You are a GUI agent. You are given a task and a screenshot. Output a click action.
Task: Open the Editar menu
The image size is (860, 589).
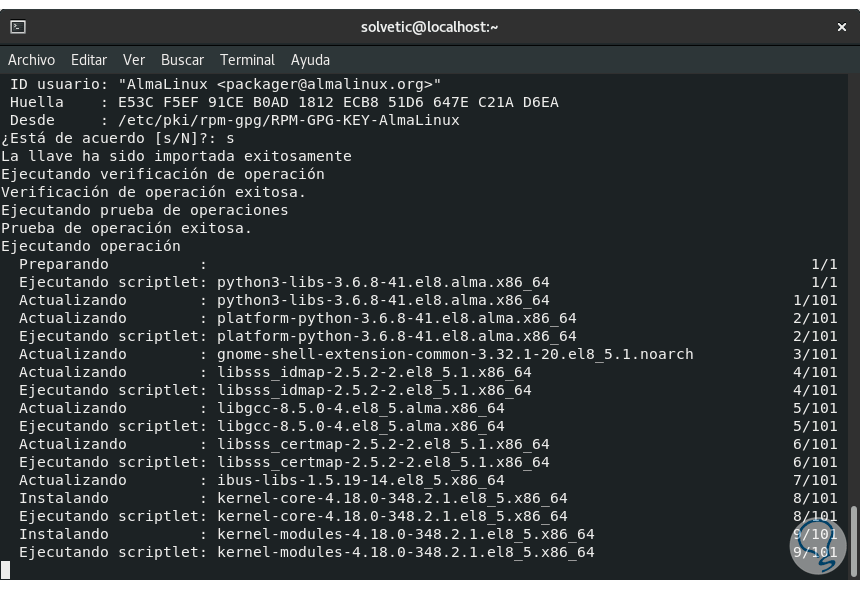point(89,60)
